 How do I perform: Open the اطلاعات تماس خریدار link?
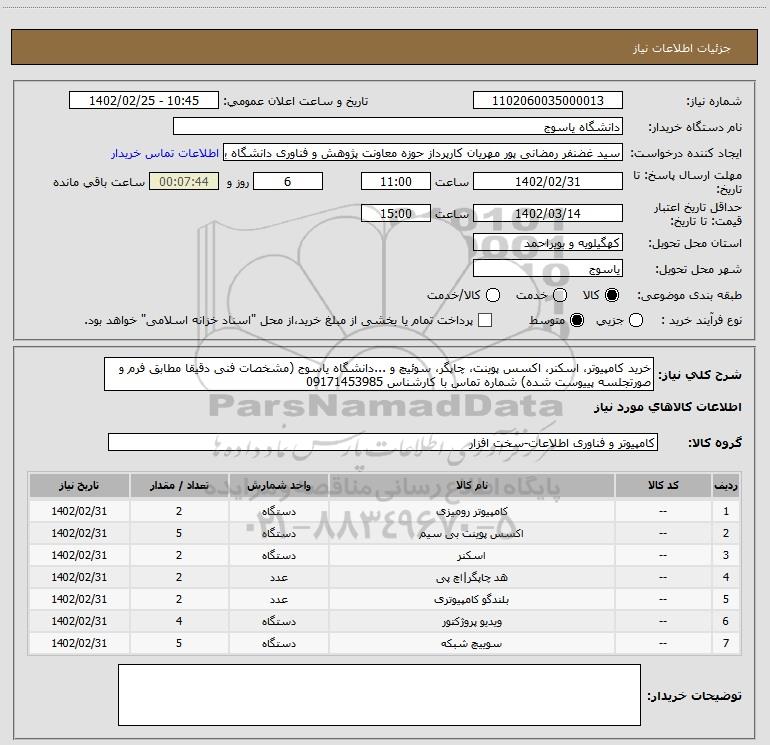pyautogui.click(x=165, y=153)
